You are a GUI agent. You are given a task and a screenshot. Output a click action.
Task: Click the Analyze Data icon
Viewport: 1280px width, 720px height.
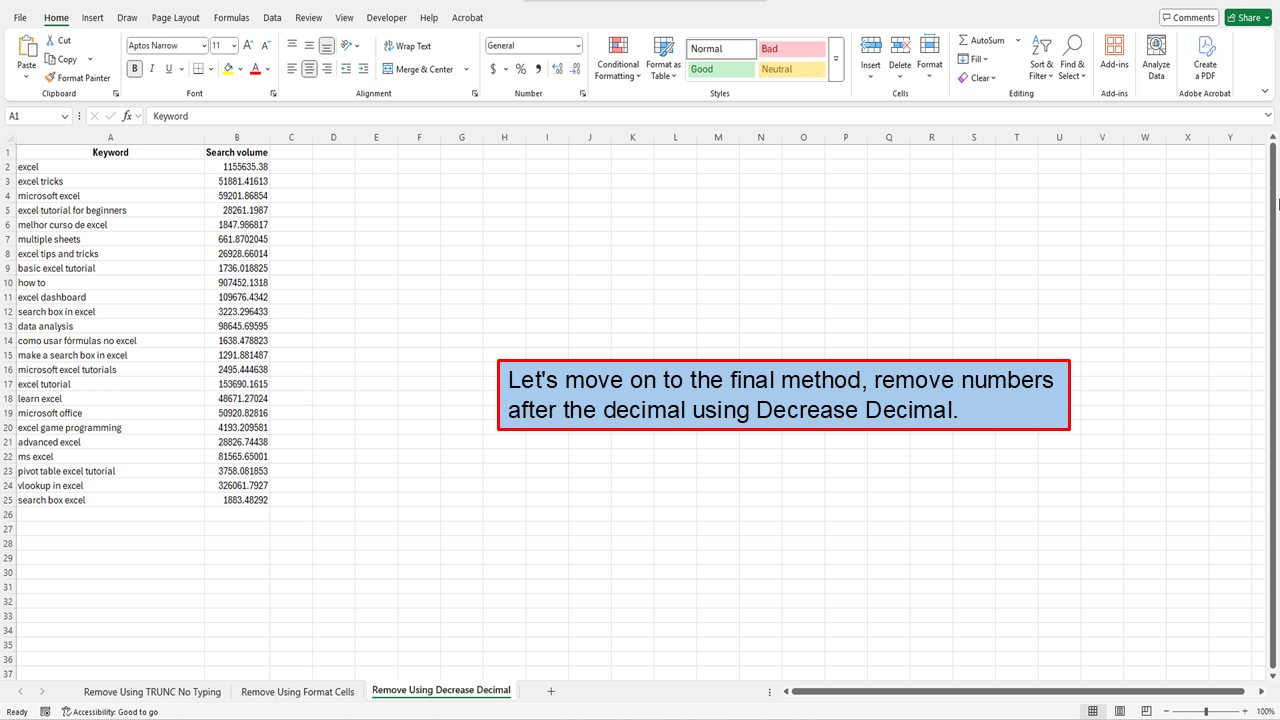1156,55
